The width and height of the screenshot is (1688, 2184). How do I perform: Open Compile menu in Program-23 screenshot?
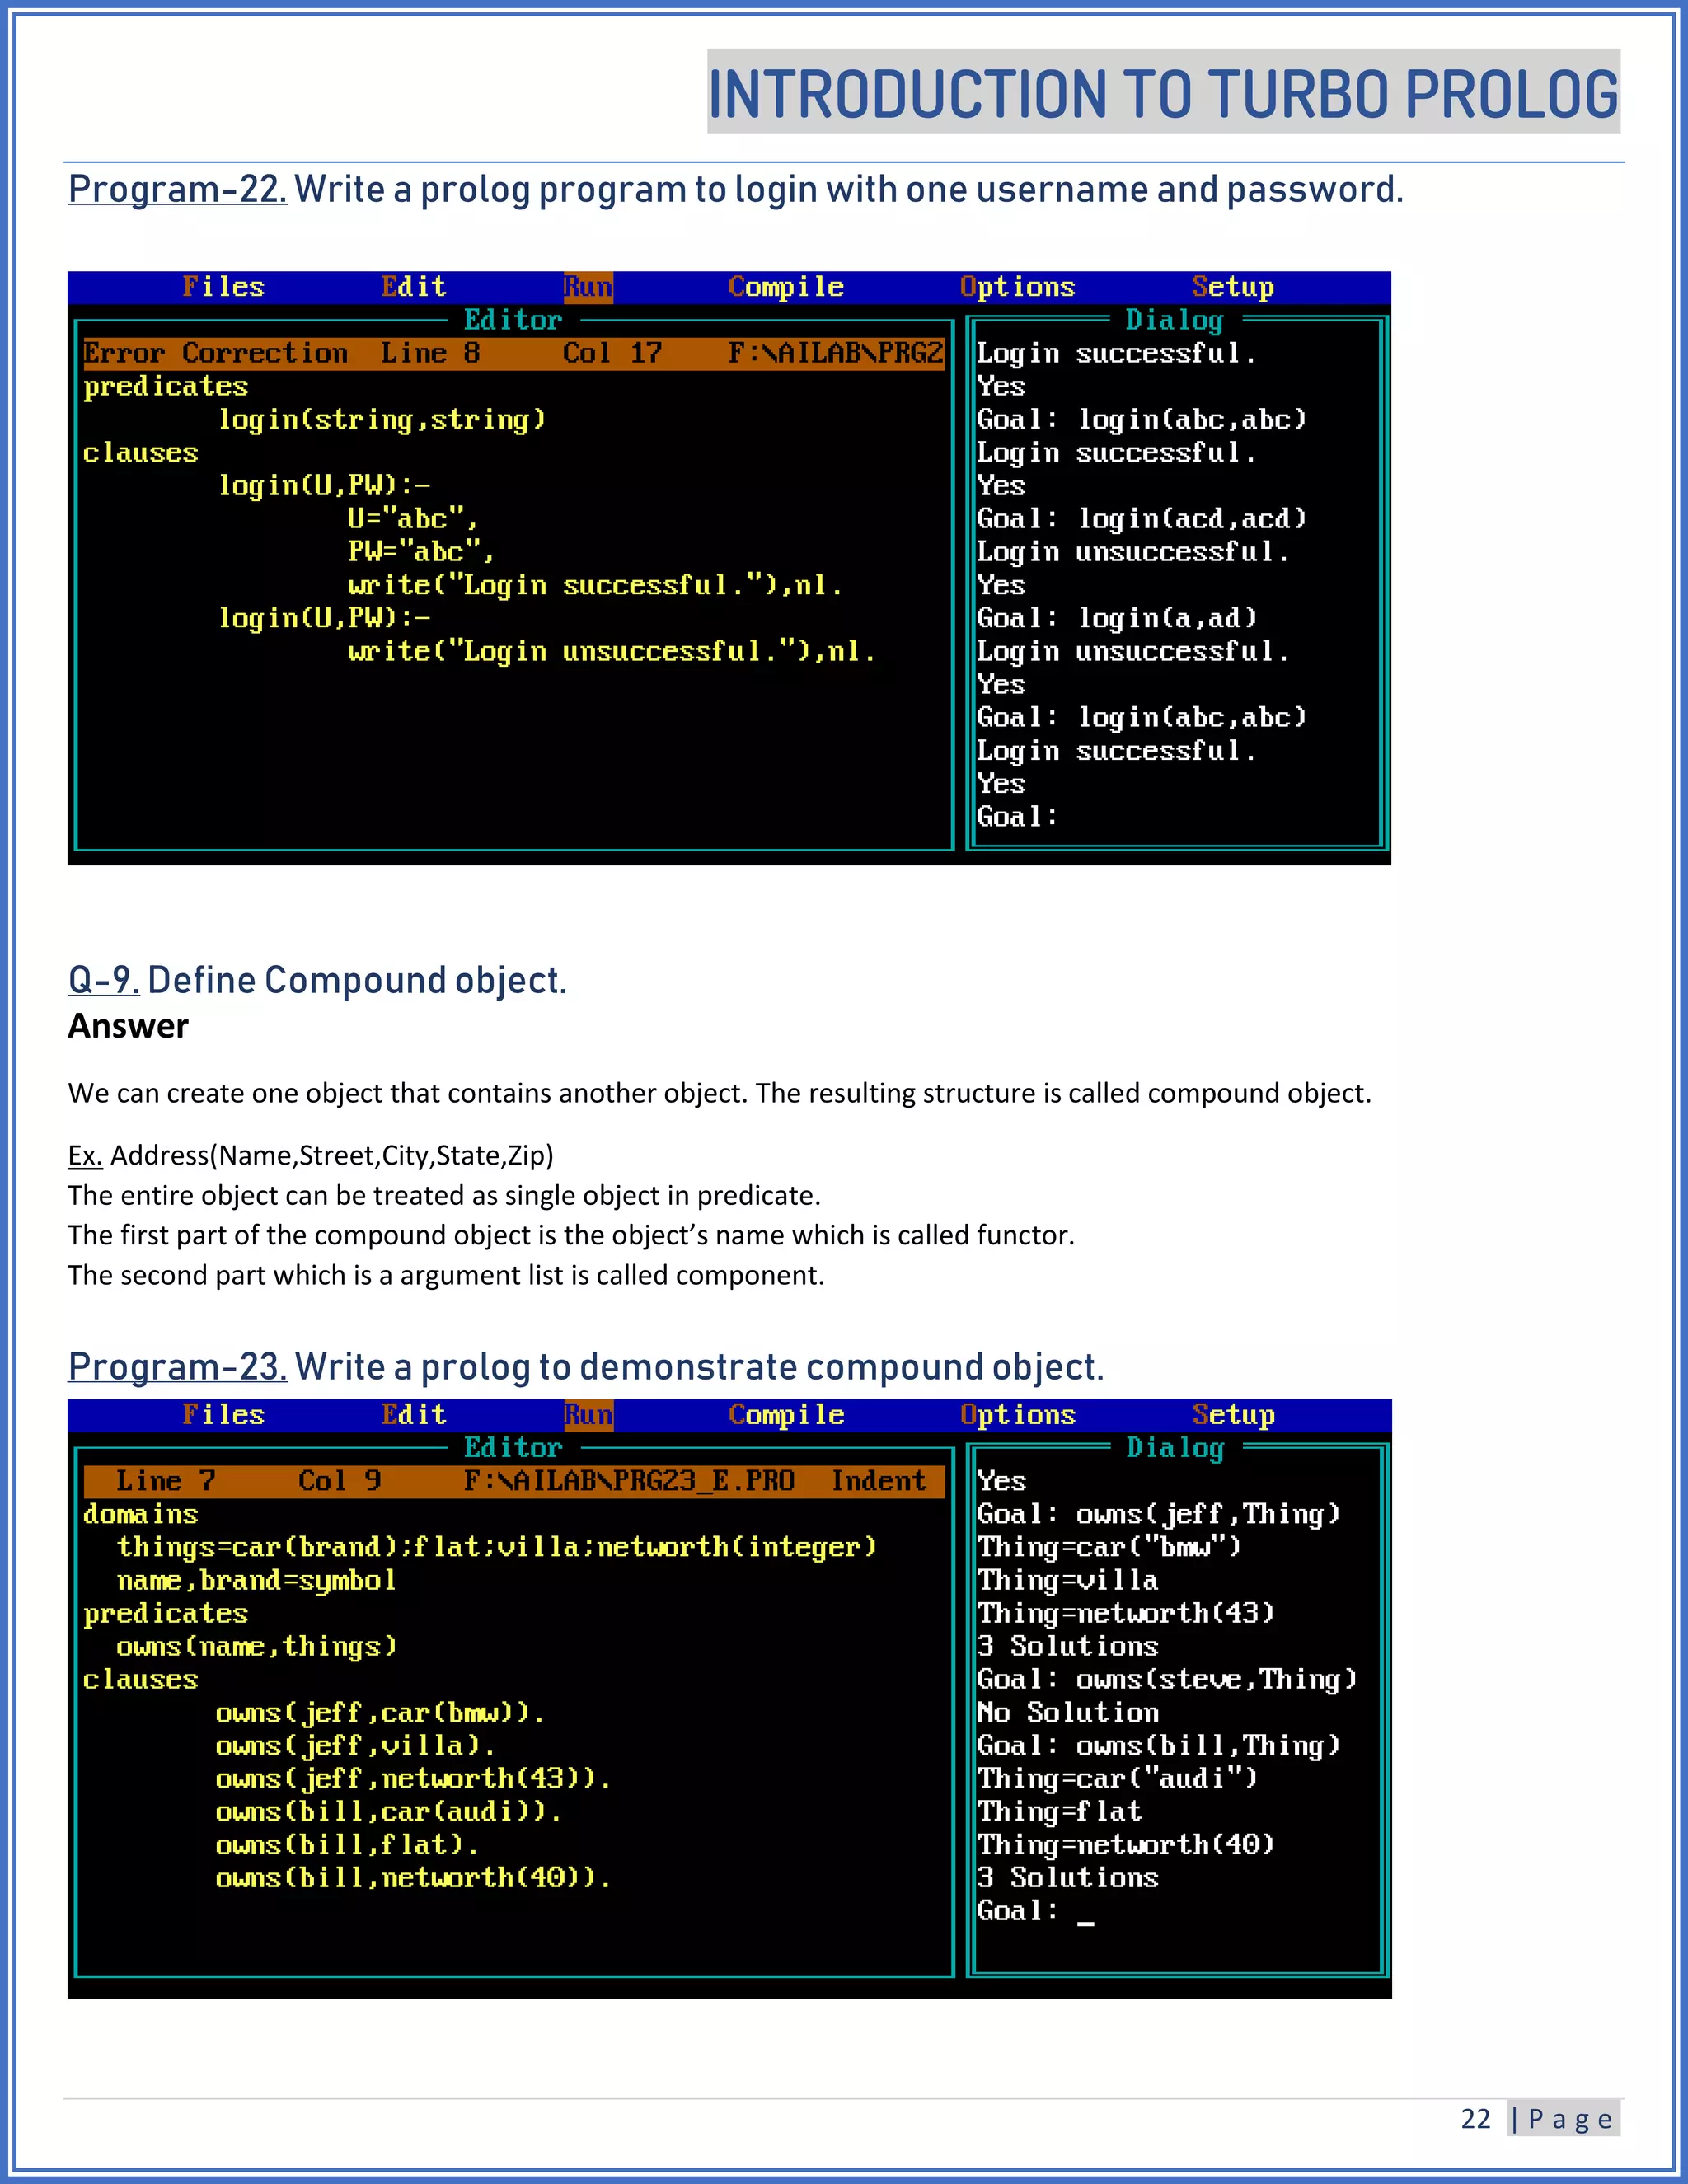click(786, 1415)
